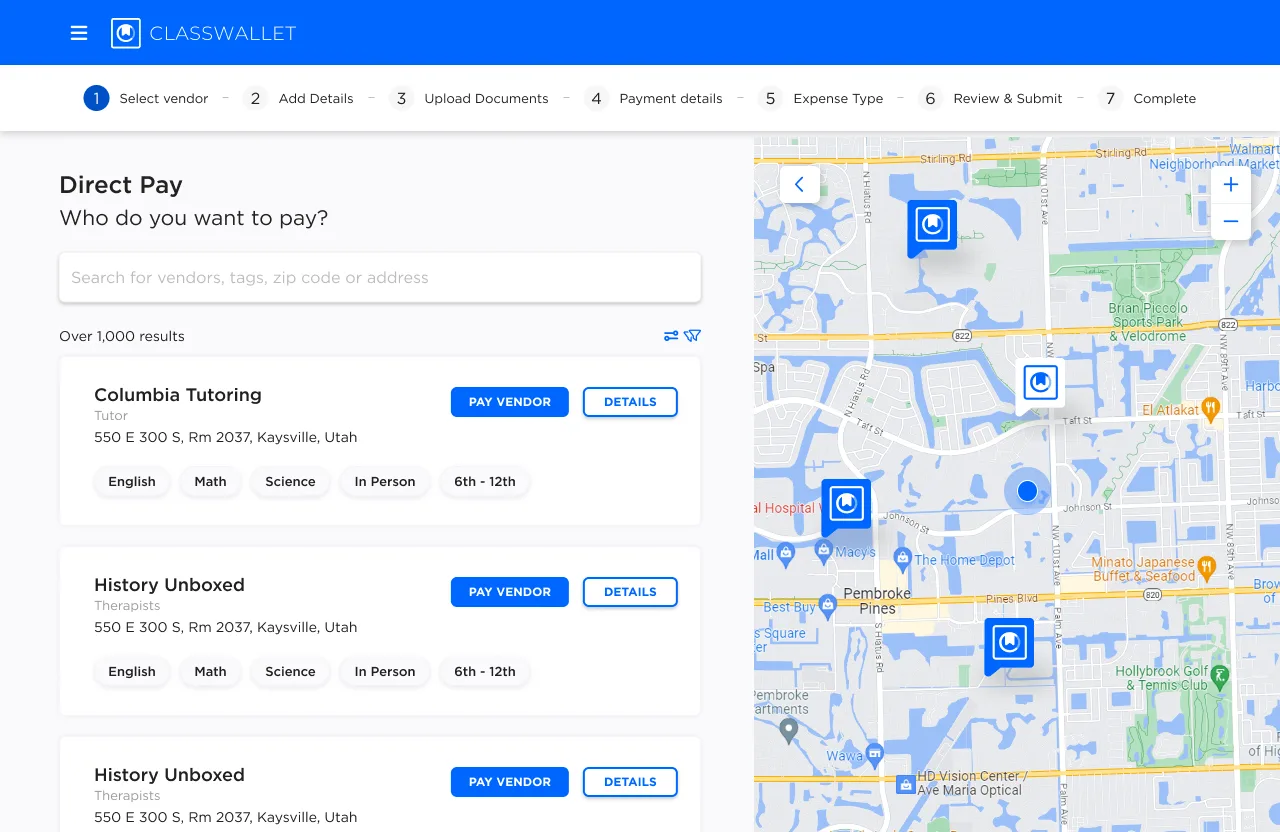The height and width of the screenshot is (832, 1280).
Task: Click the Hollybrook Golf club marker
Action: click(1220, 676)
